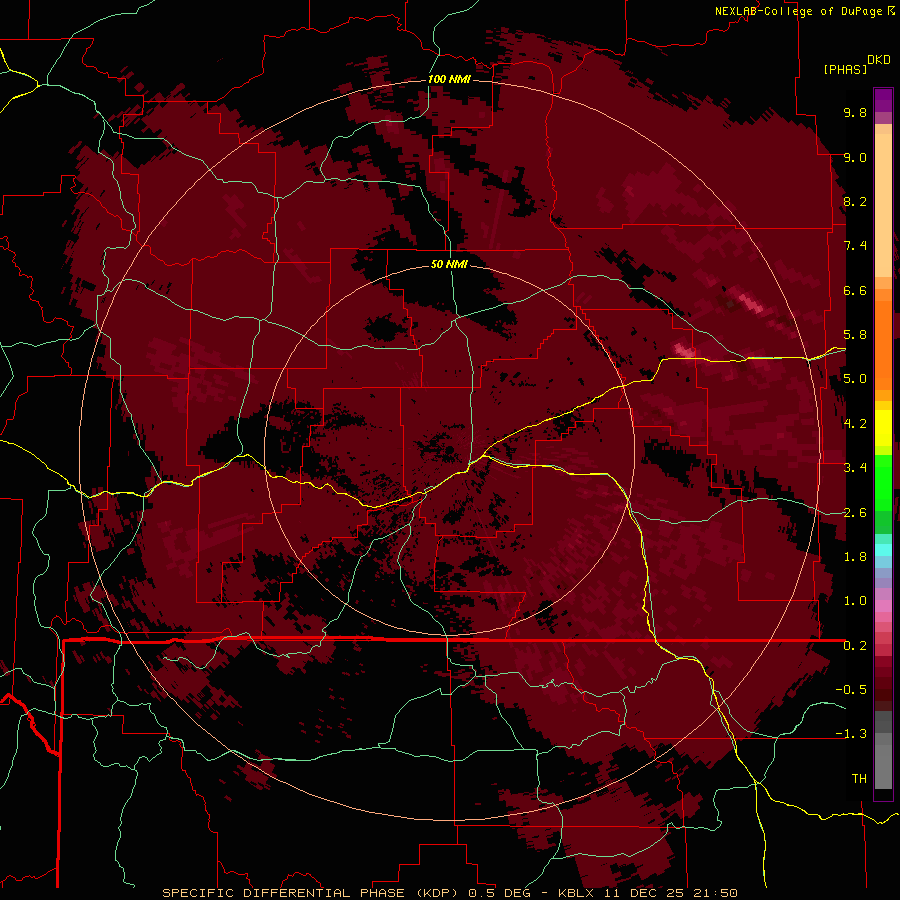
Task: Click the 6.6 scale value
Action: (855, 290)
